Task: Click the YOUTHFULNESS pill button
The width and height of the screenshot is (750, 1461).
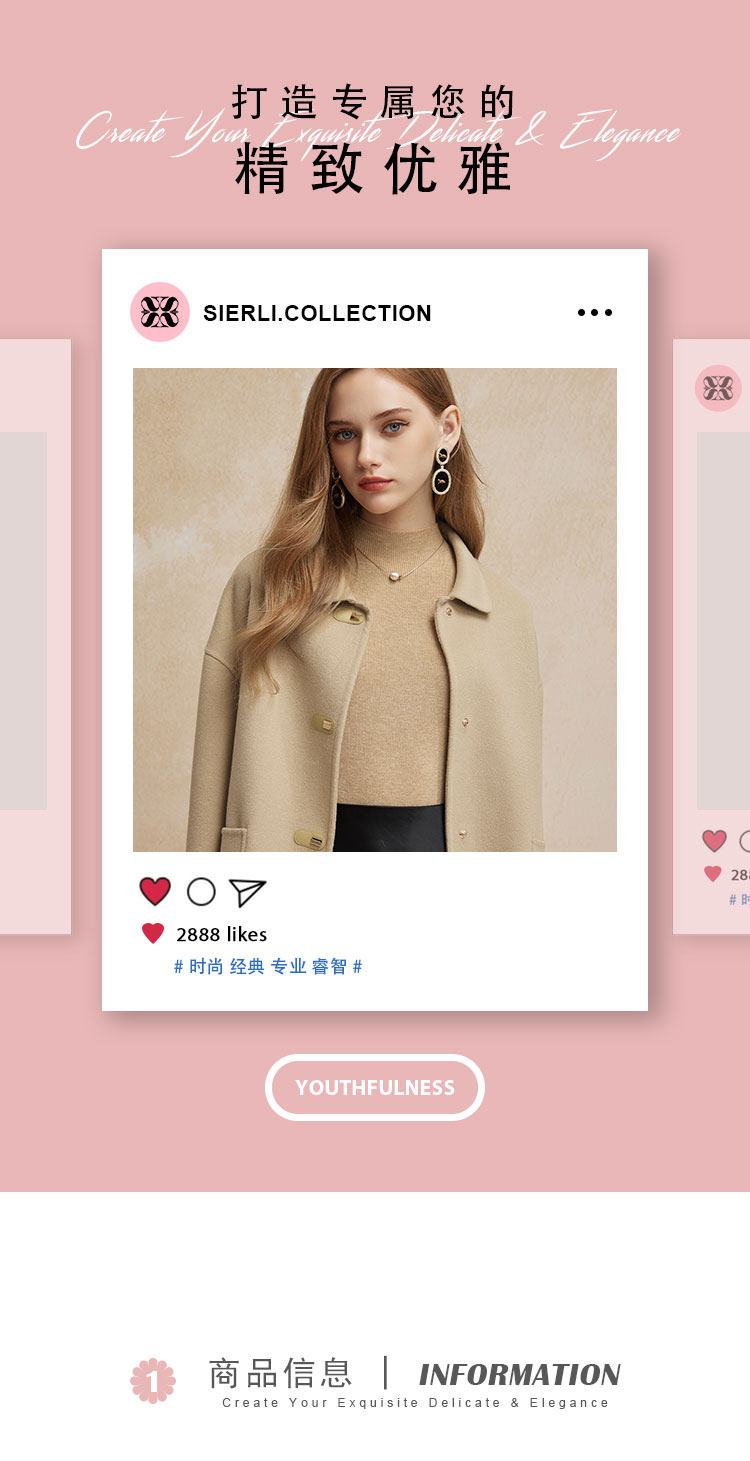Action: [375, 1087]
